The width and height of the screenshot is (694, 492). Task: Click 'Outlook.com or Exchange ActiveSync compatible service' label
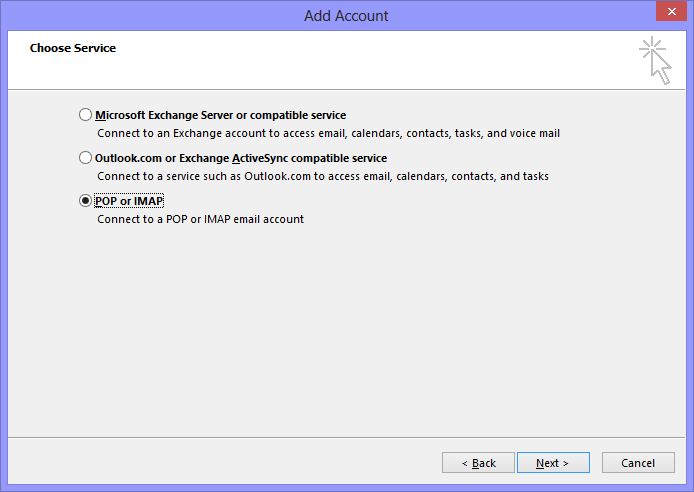240,158
